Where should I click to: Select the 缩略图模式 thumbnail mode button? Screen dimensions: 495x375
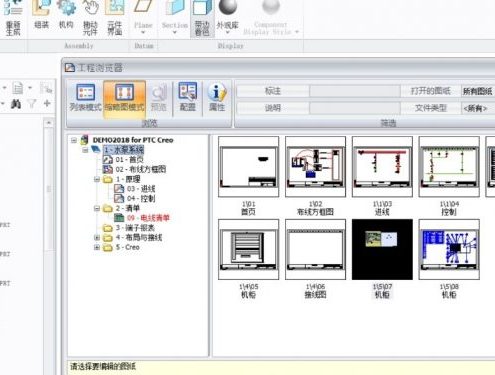(124, 98)
